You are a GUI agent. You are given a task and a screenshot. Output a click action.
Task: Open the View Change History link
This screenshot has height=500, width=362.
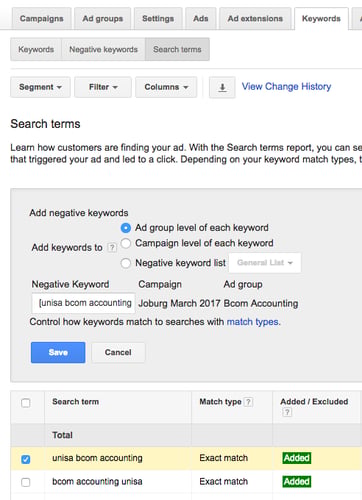[286, 87]
